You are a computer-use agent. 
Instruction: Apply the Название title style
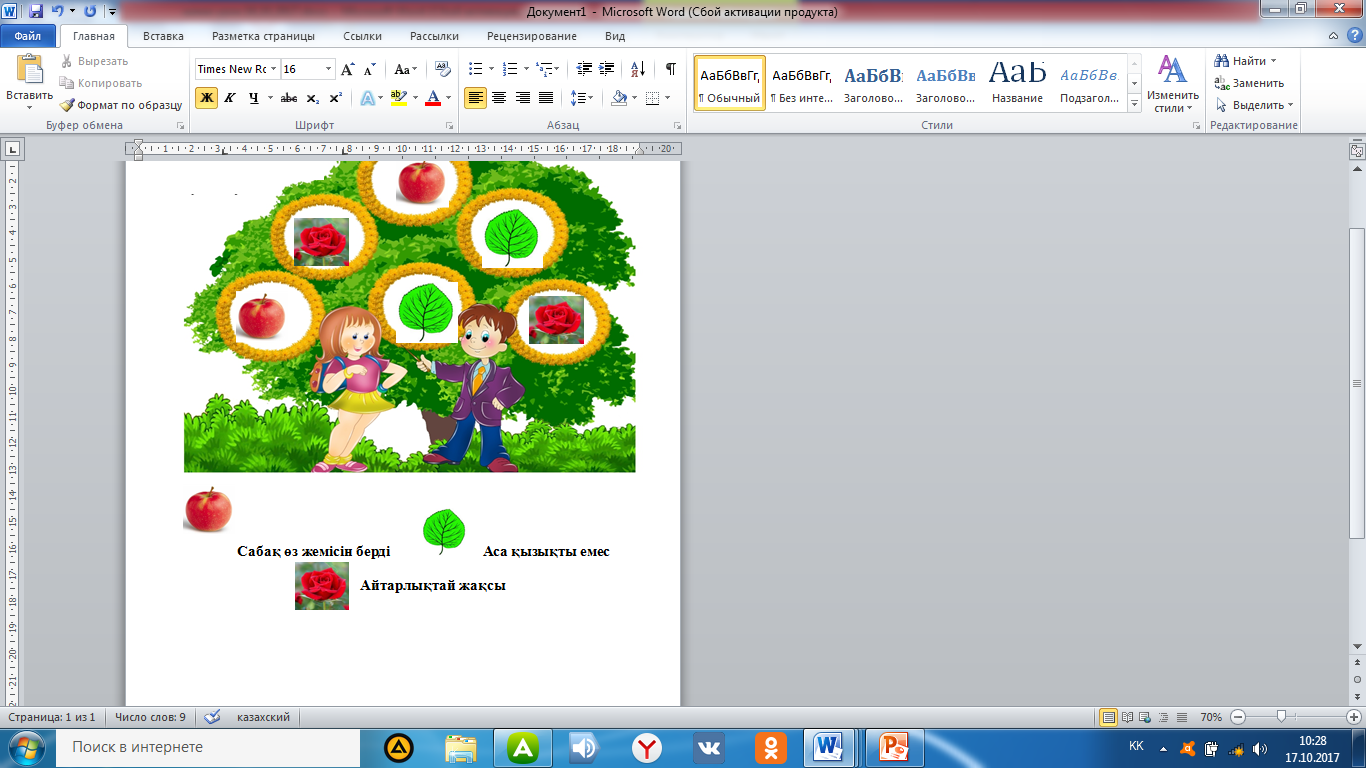coord(1017,83)
